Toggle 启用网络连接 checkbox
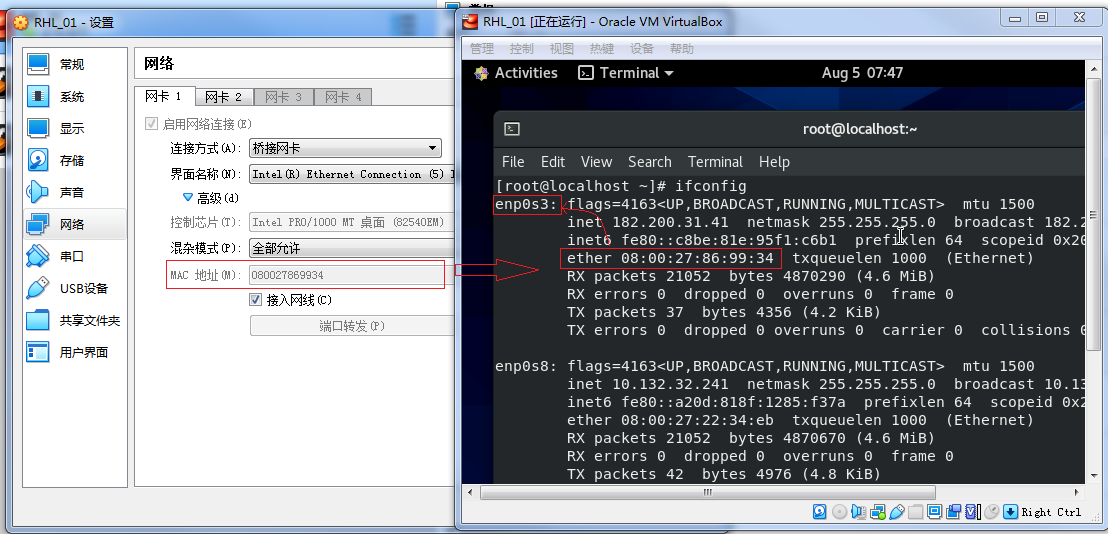This screenshot has height=534, width=1108. tap(151, 124)
